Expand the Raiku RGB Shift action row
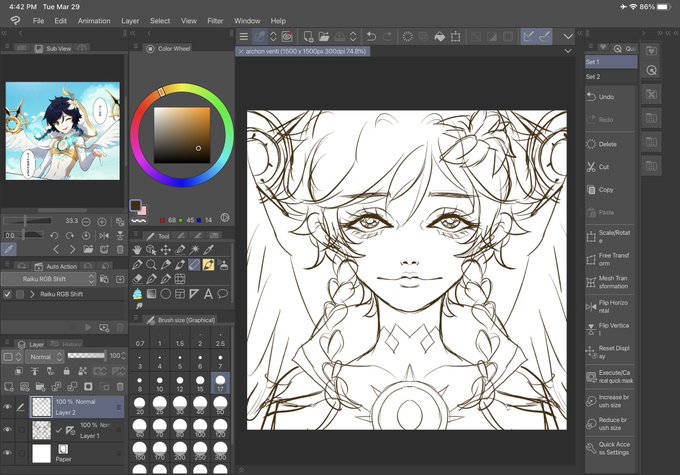Viewport: 680px width, 475px height. click(x=32, y=294)
